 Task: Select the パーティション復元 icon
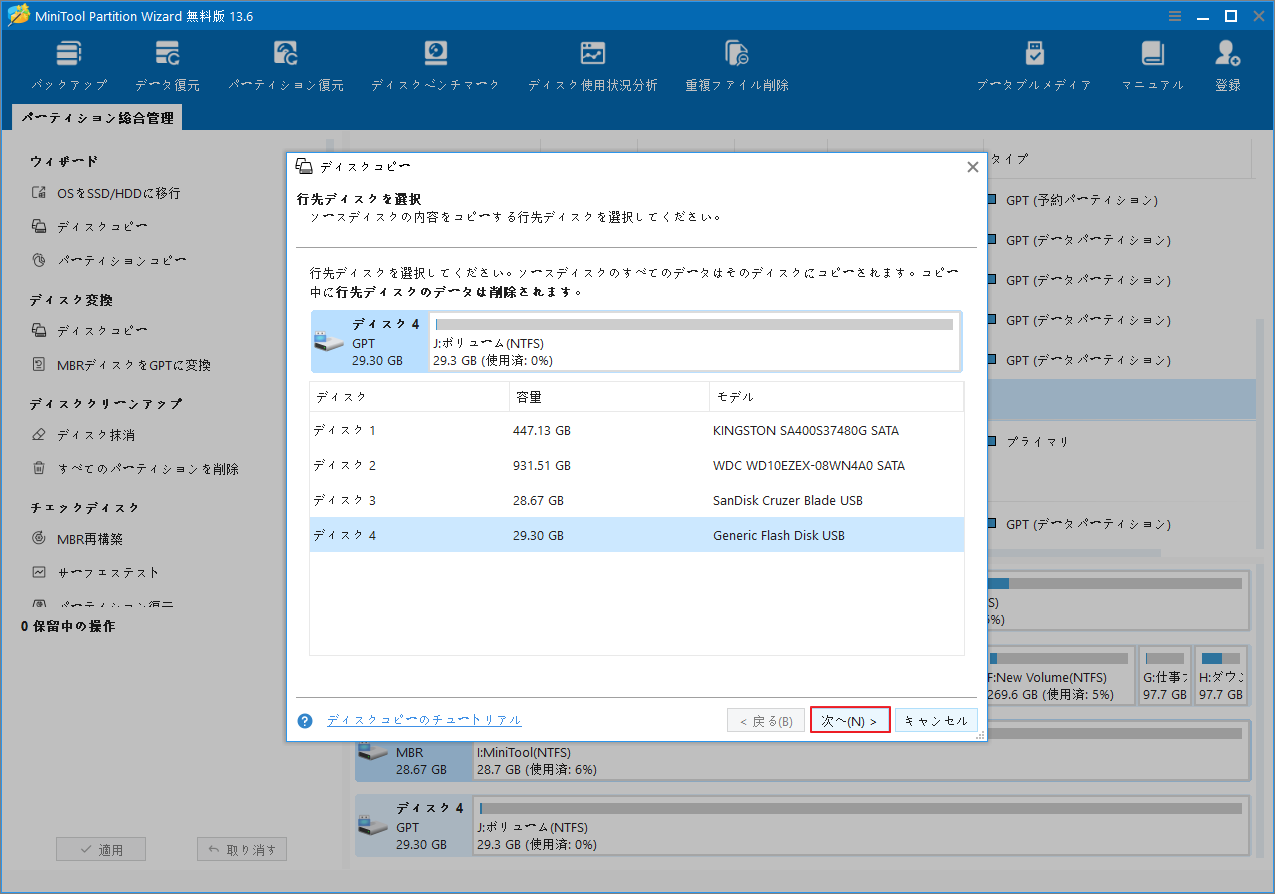point(284,62)
